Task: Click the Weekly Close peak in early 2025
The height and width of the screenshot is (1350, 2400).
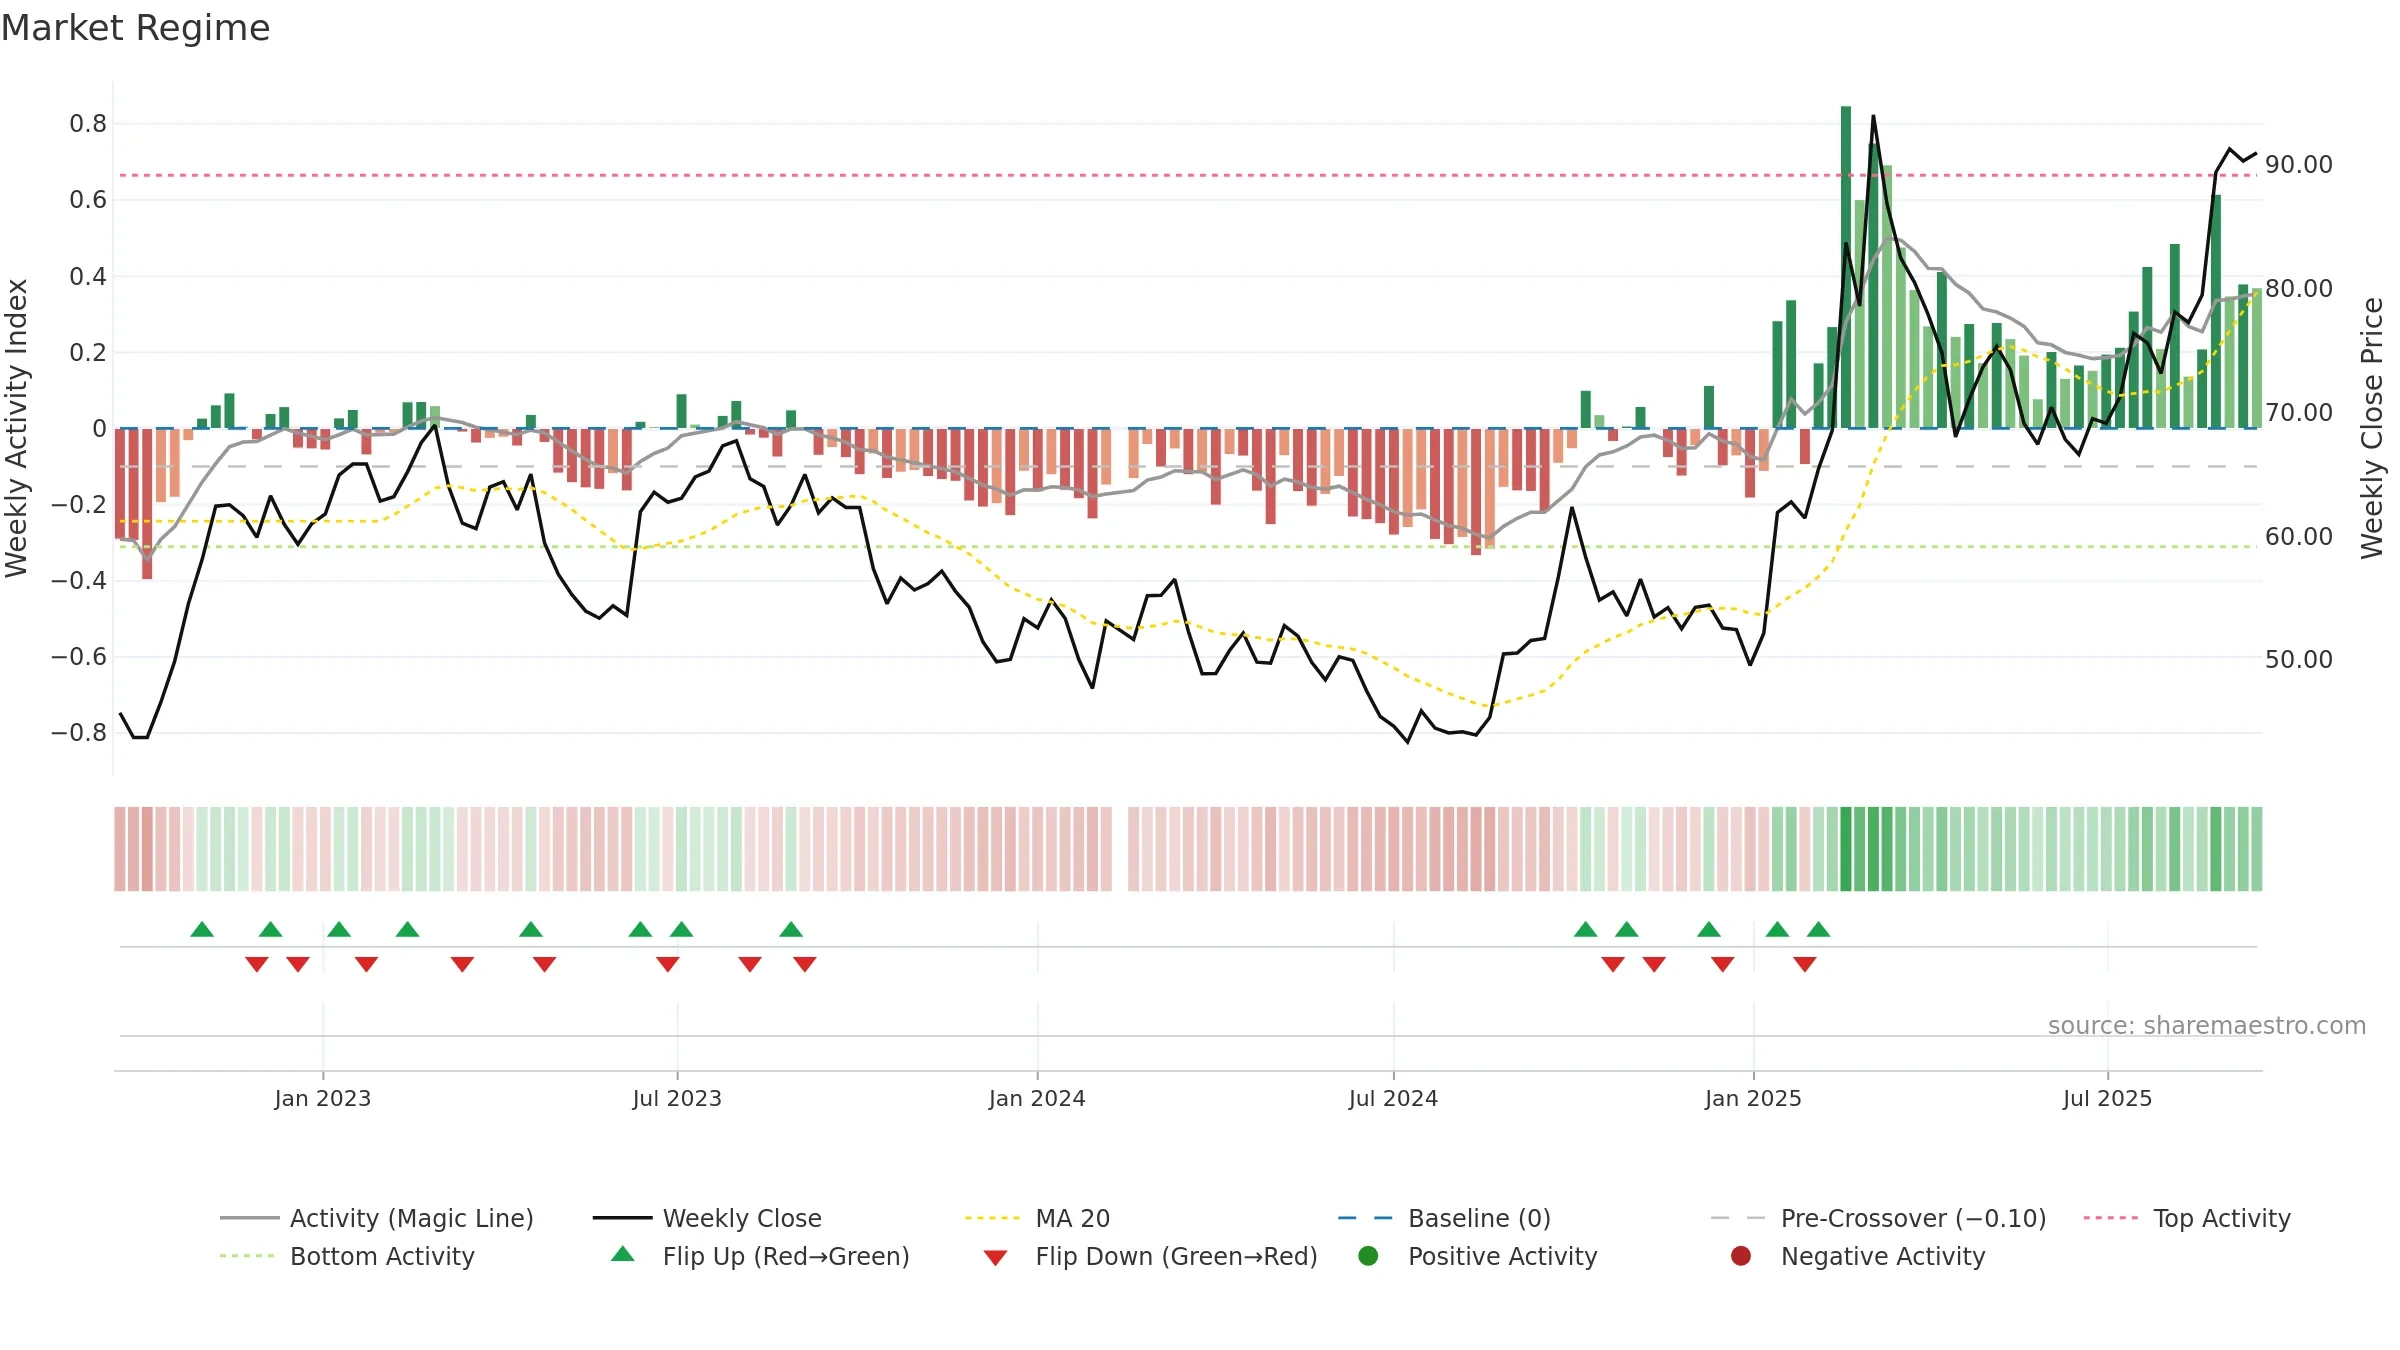Action: click(x=1873, y=116)
